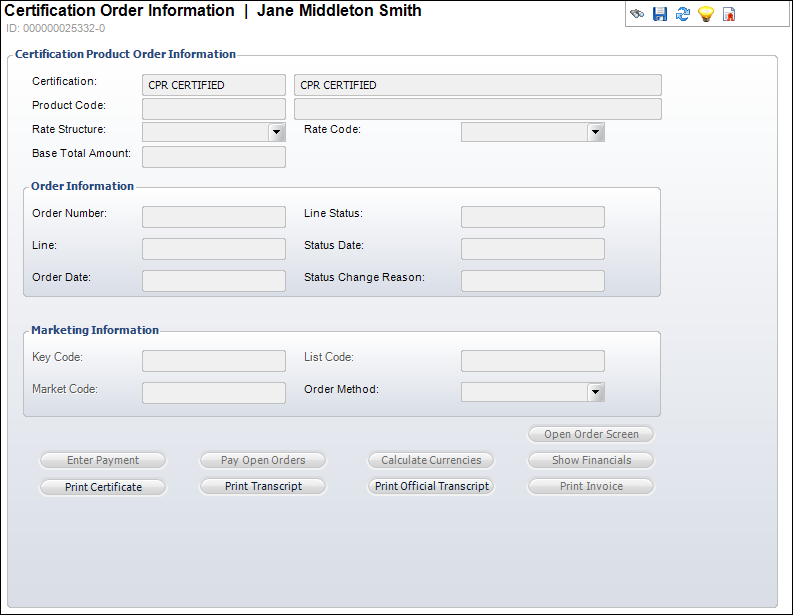Click the blue arrows refresh icon
Screen dimensions: 793x615
[x=683, y=14]
